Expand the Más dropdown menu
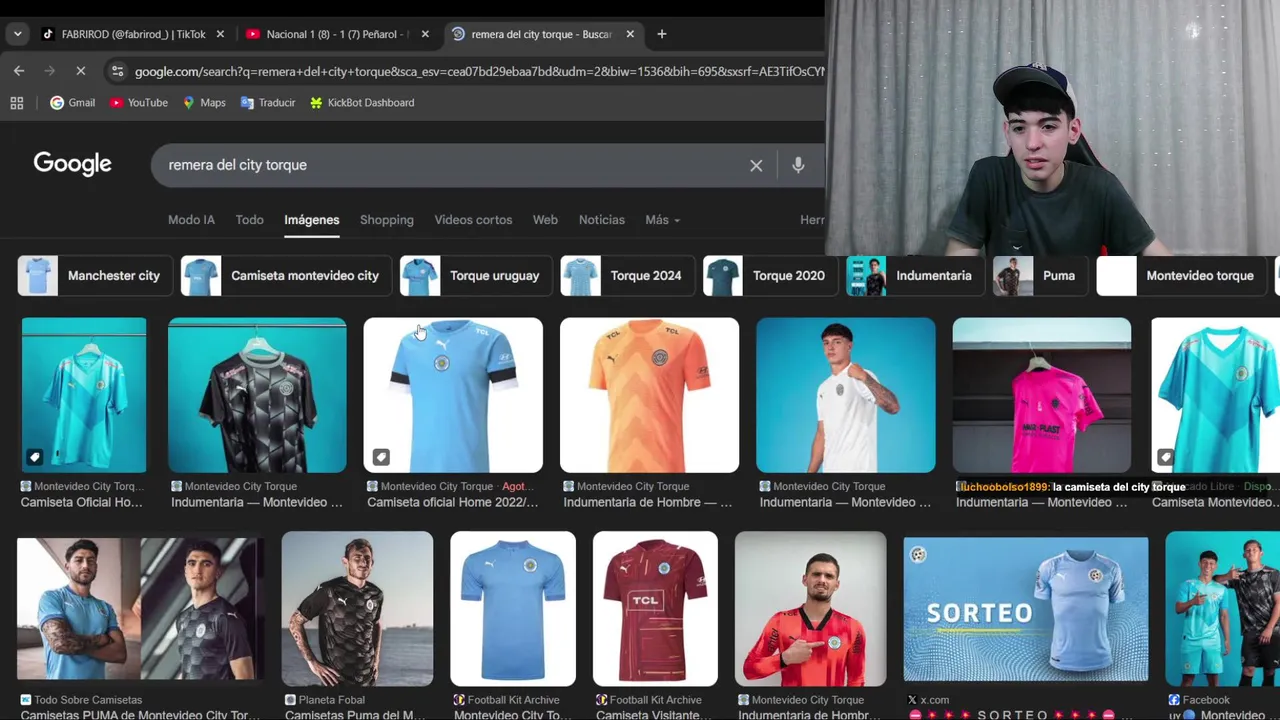 [x=662, y=220]
